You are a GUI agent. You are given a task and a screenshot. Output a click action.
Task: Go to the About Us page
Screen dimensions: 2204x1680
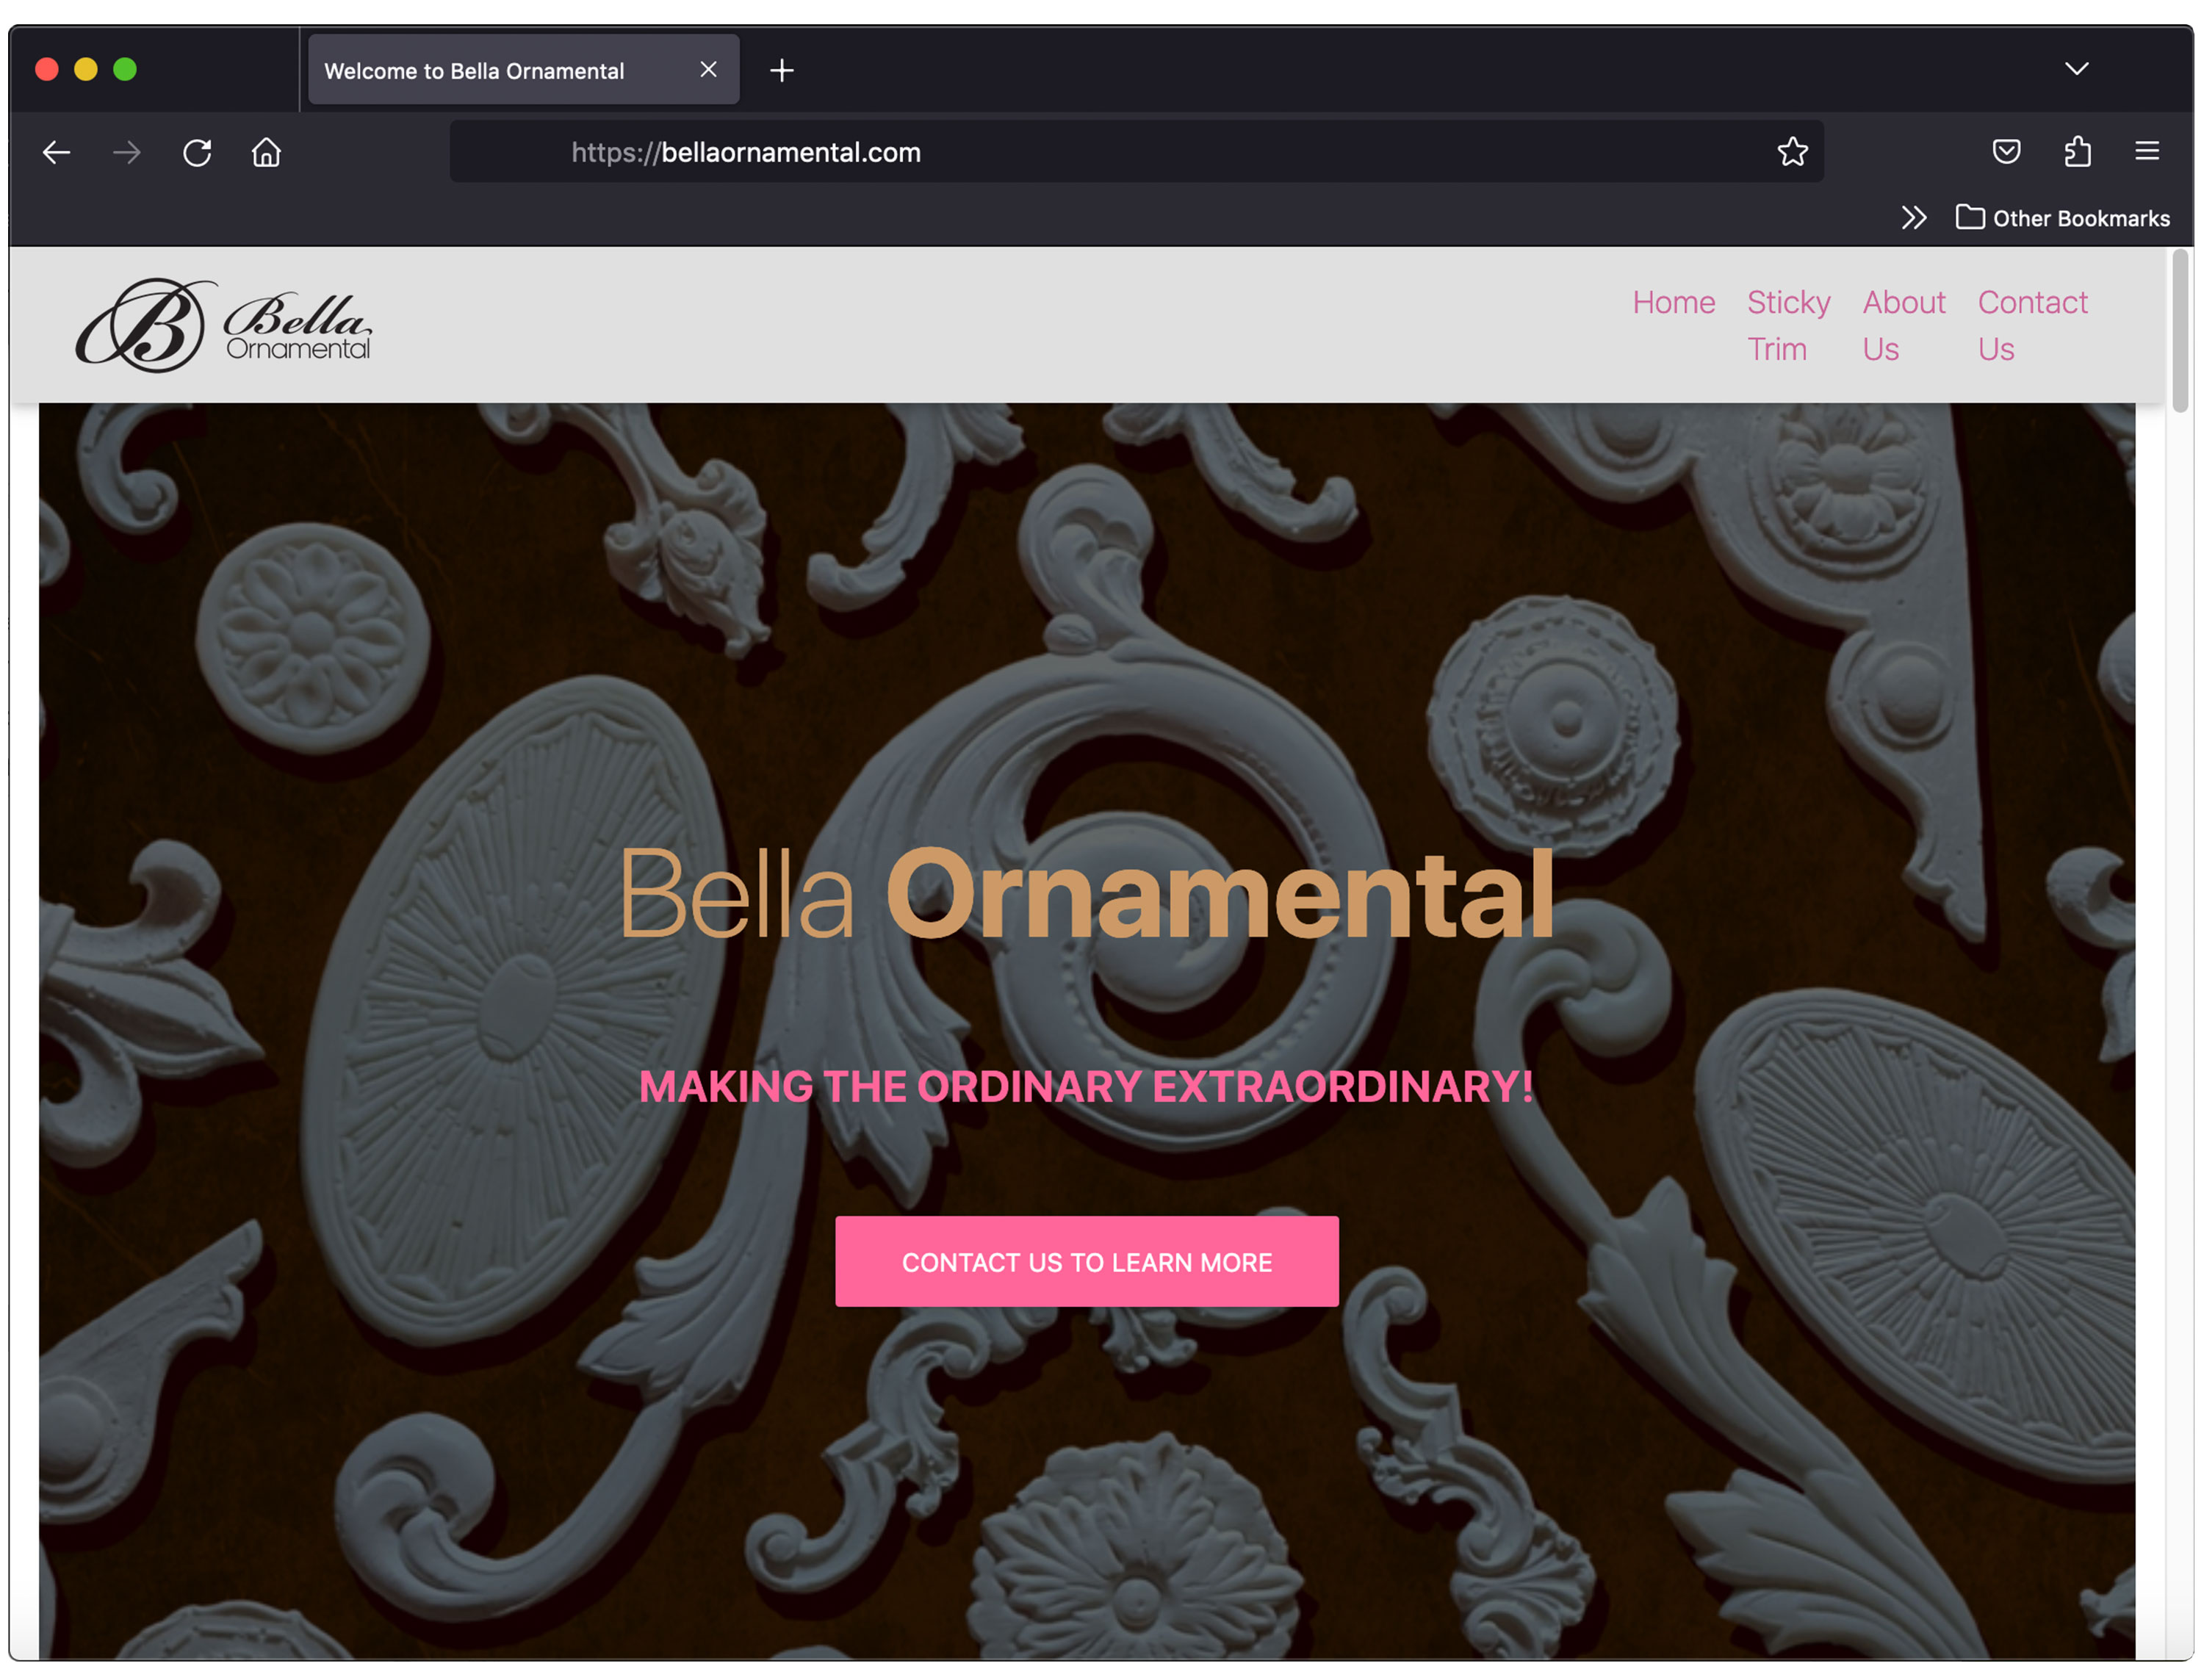[1903, 325]
